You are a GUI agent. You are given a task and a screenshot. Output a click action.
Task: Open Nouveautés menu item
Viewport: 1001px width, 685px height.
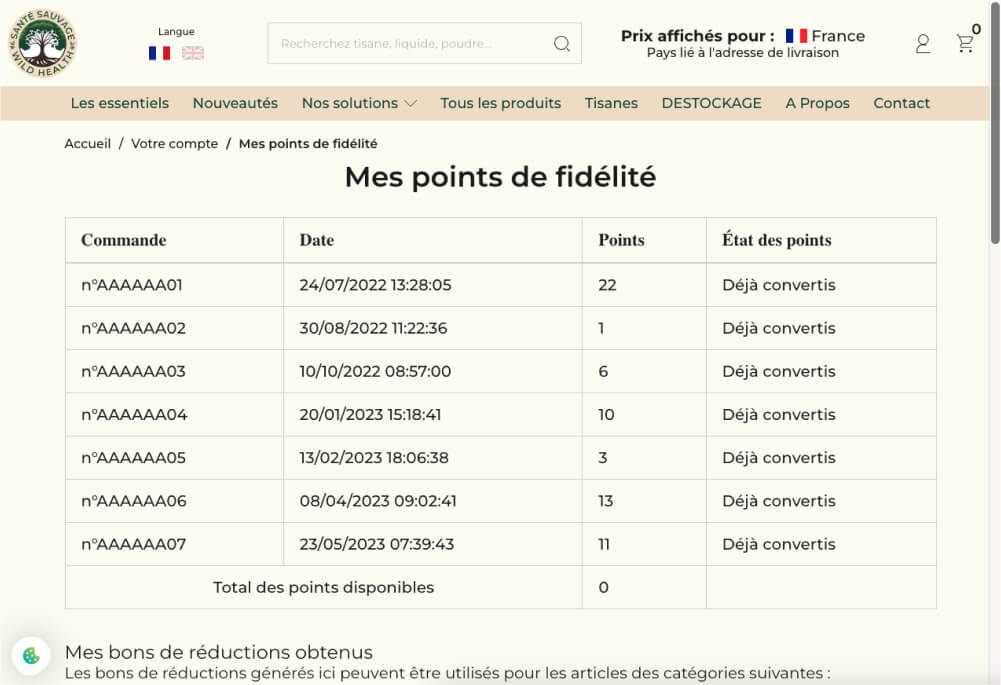coord(235,103)
